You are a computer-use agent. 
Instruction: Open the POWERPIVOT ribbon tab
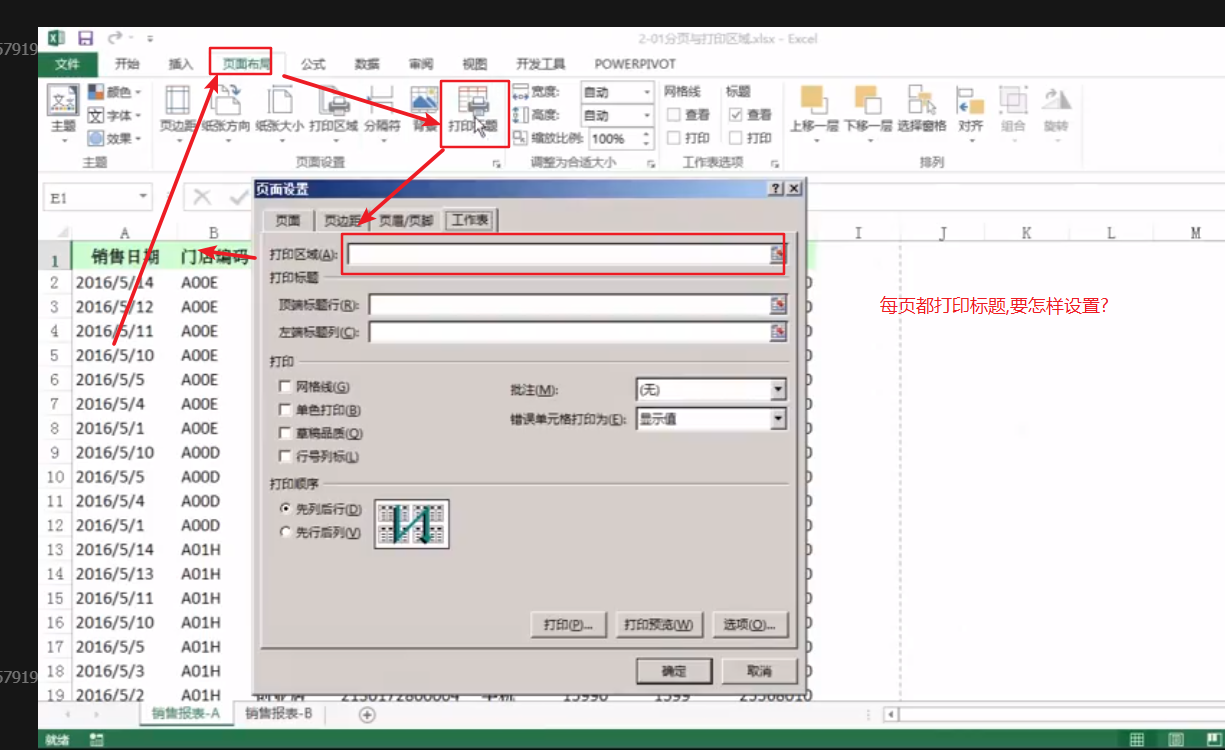[634, 64]
